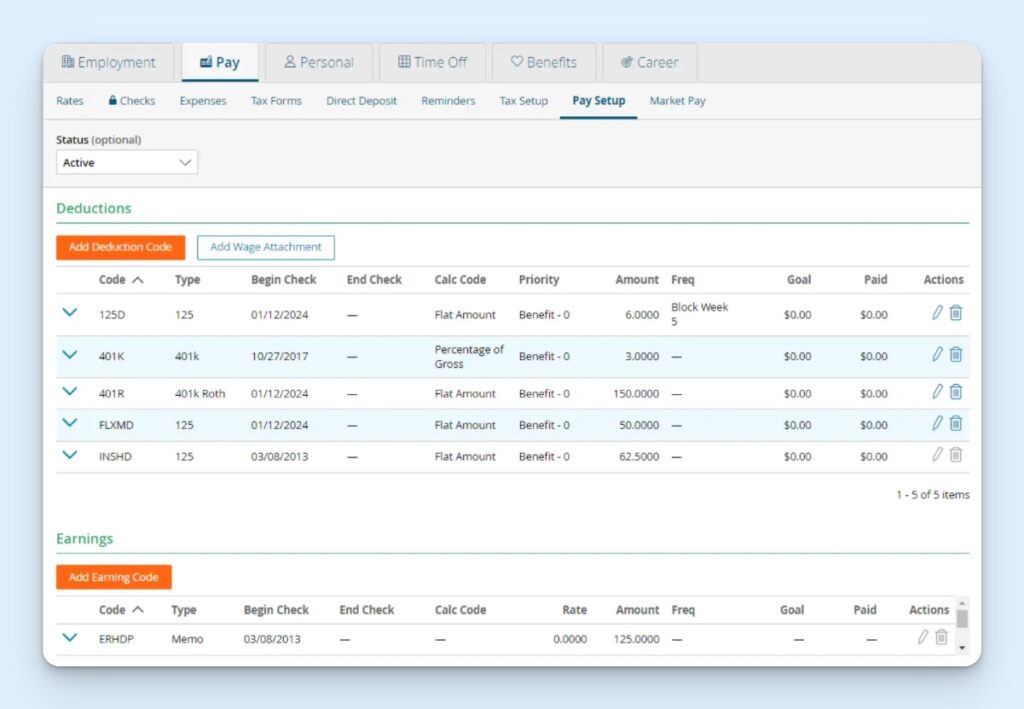Edit the FLXMD deduction entry
The height and width of the screenshot is (709, 1024).
point(937,423)
